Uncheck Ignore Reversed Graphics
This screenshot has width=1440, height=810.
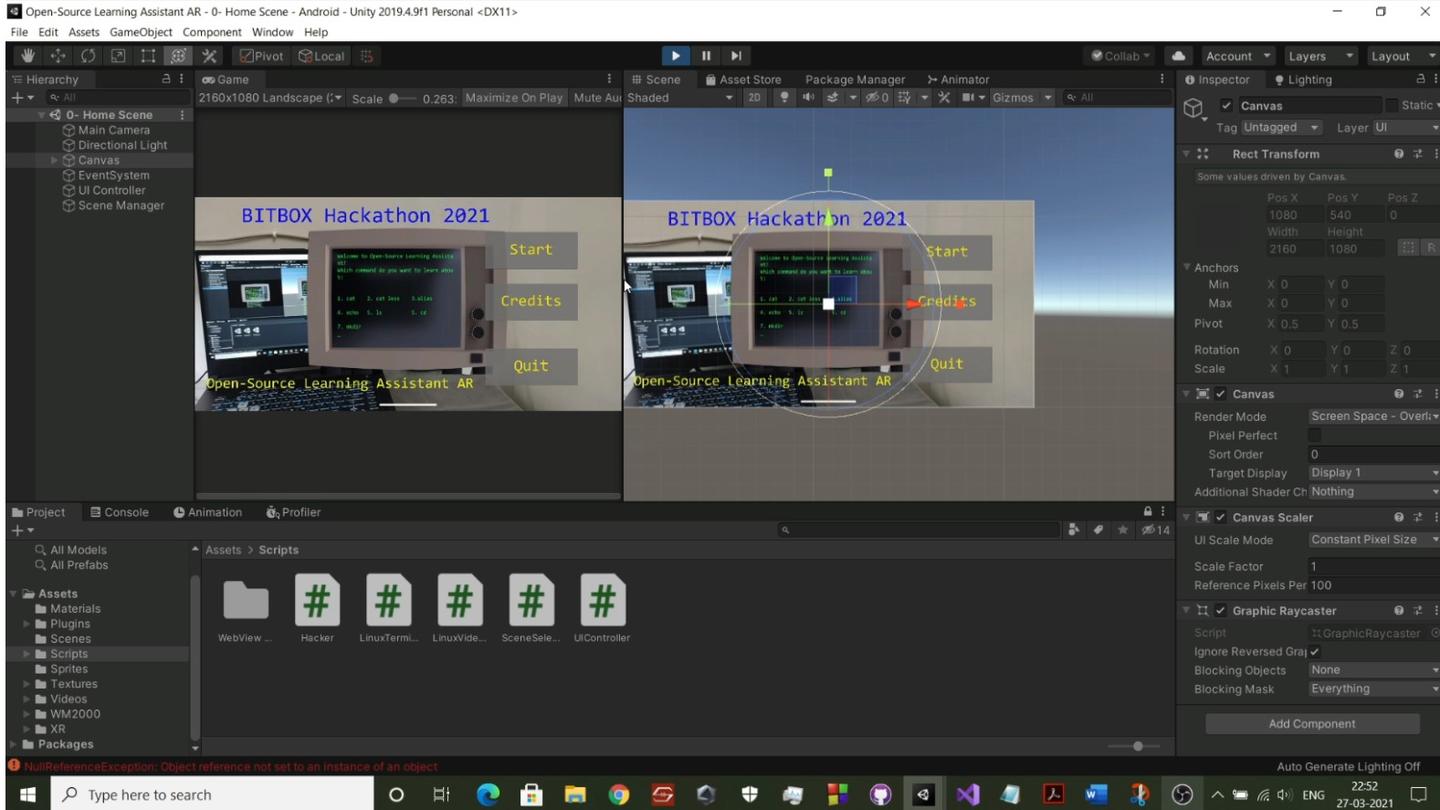(x=1315, y=651)
